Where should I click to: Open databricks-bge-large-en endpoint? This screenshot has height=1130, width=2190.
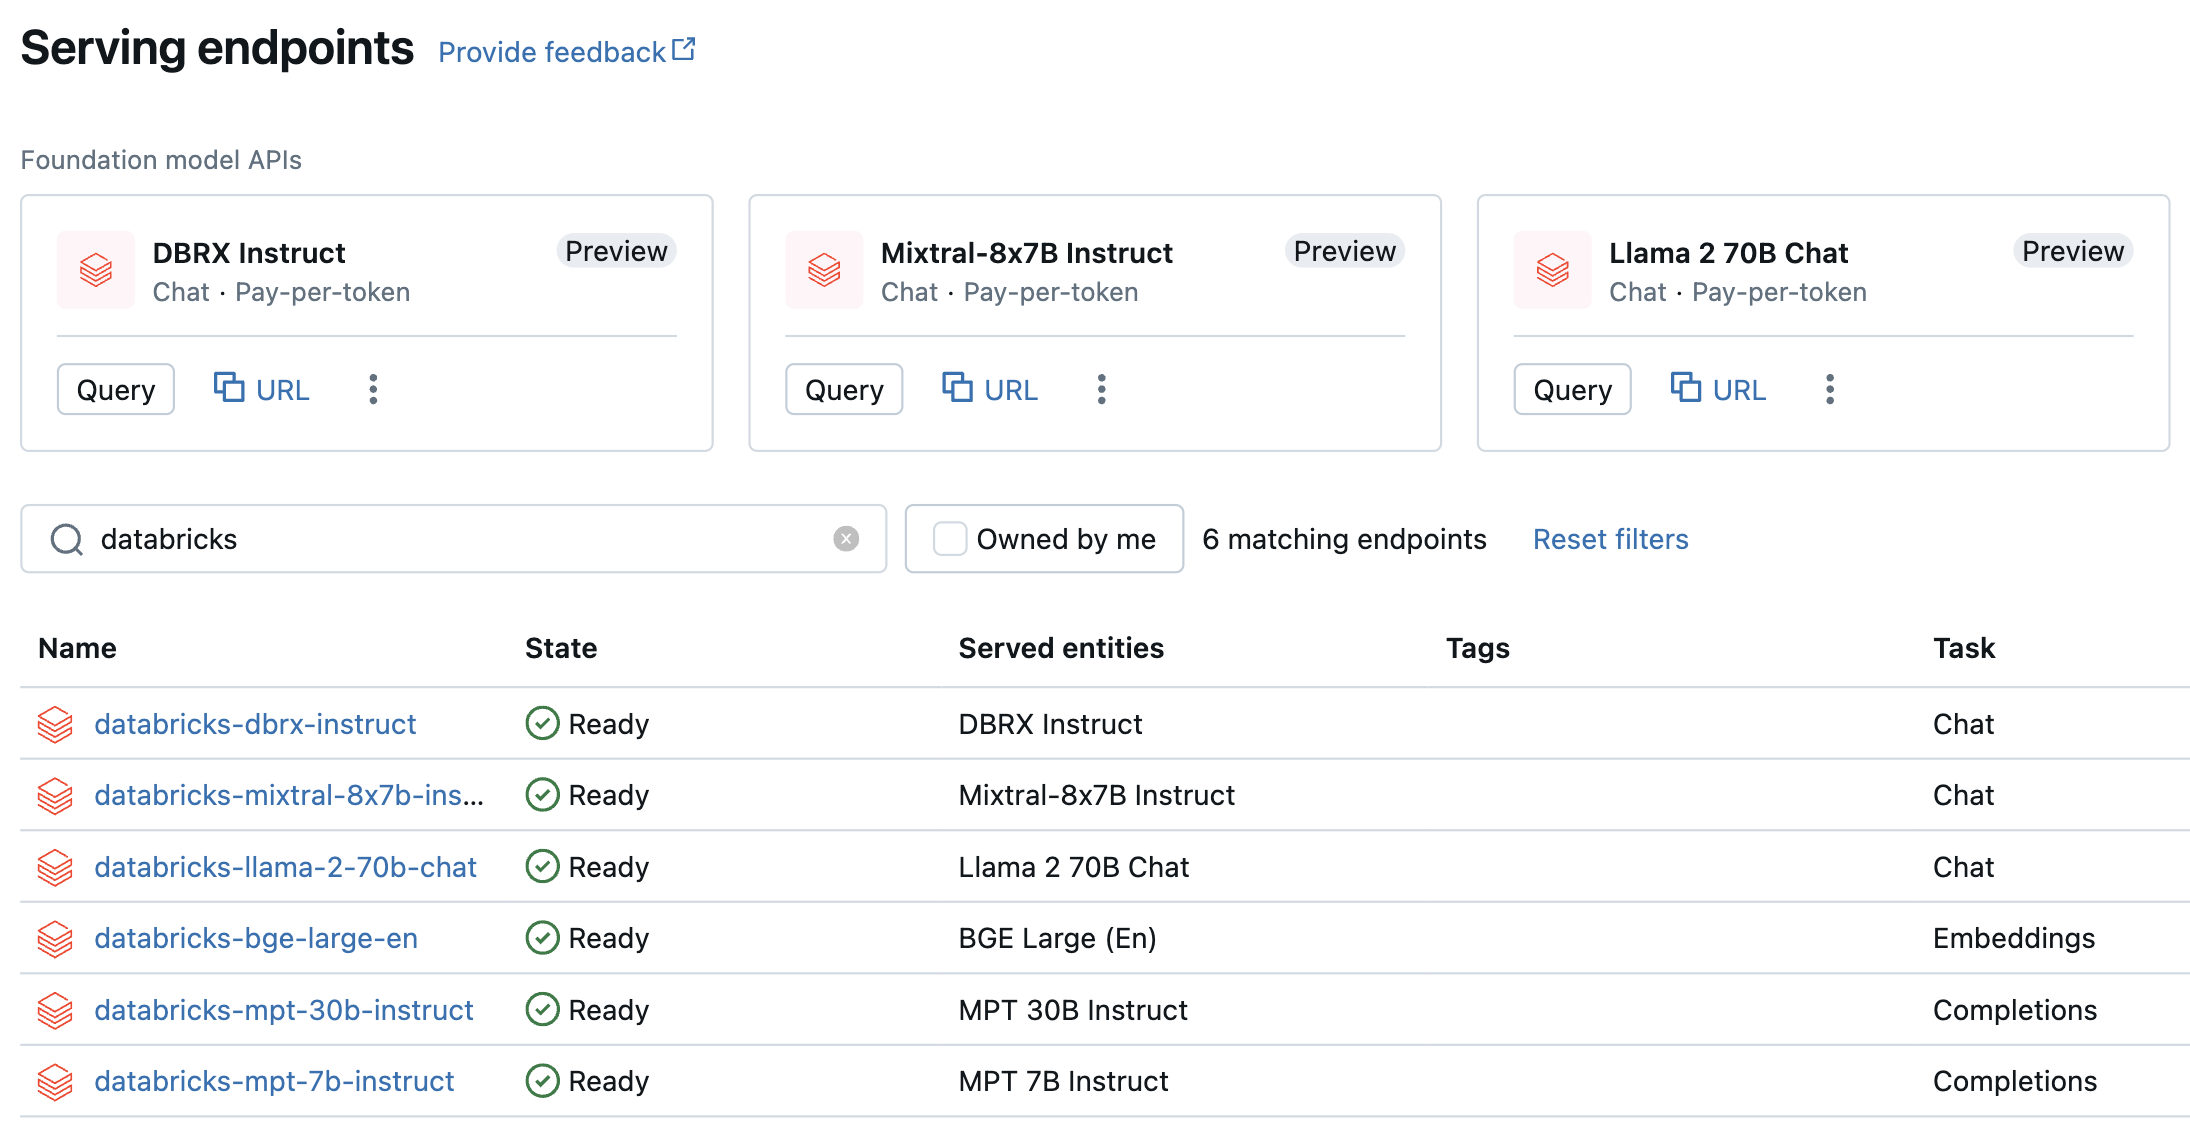pos(256,938)
